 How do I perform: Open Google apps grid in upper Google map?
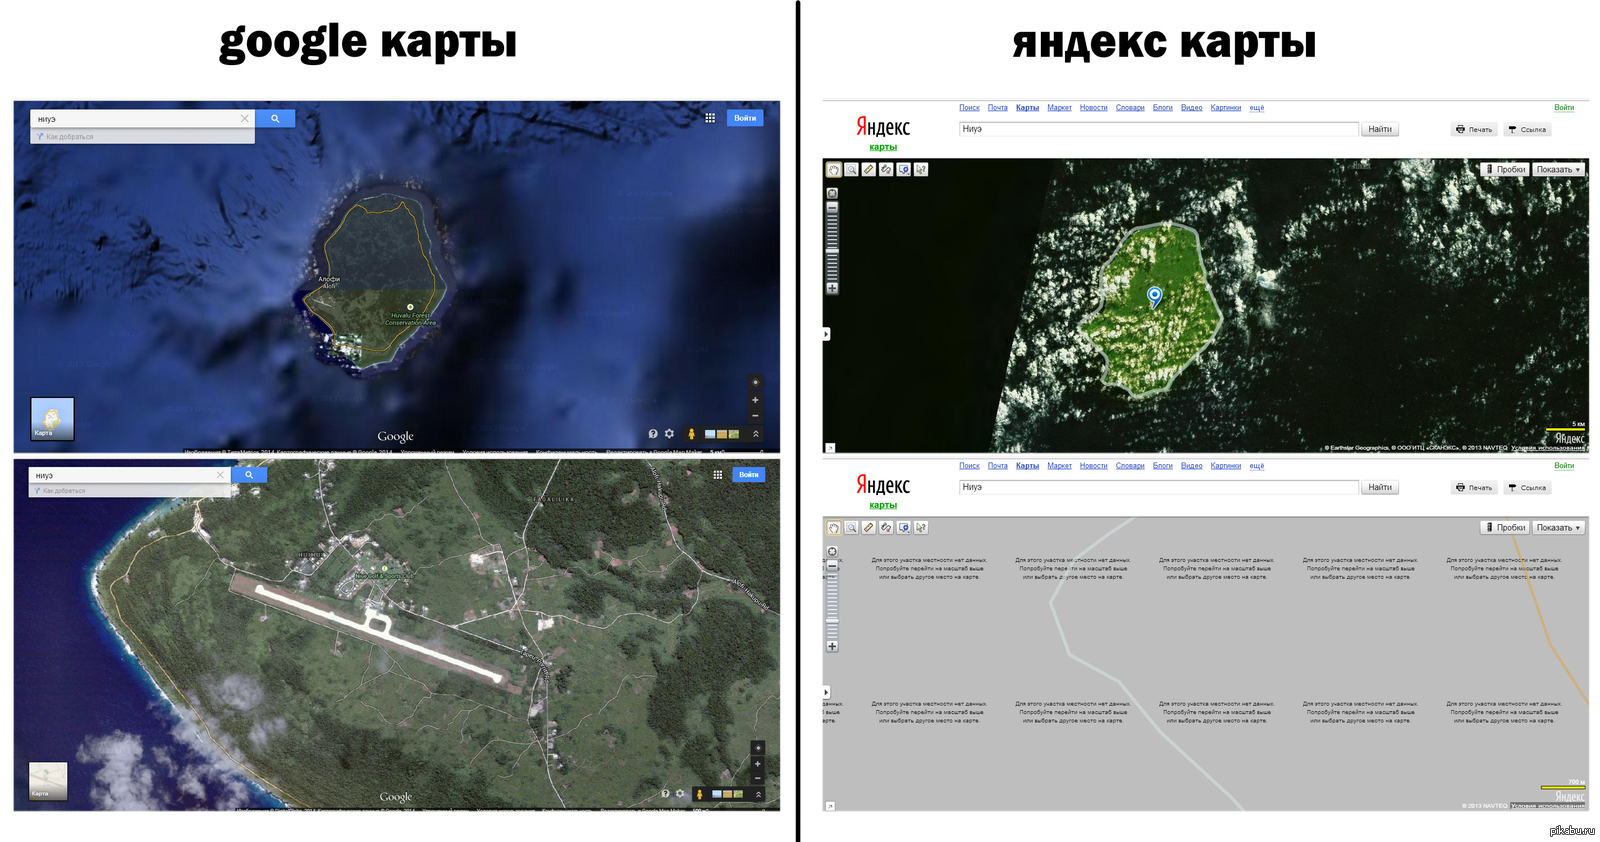[x=710, y=118]
